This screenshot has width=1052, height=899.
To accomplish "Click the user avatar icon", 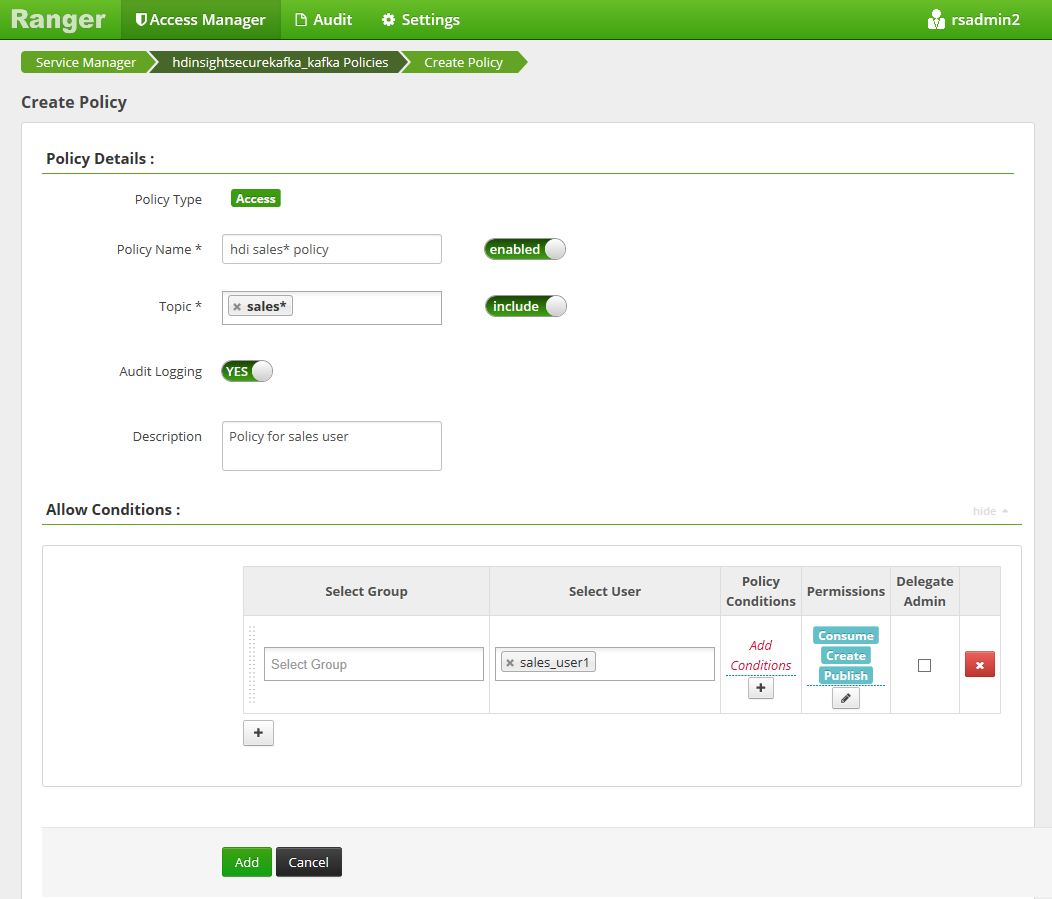I will 936,19.
